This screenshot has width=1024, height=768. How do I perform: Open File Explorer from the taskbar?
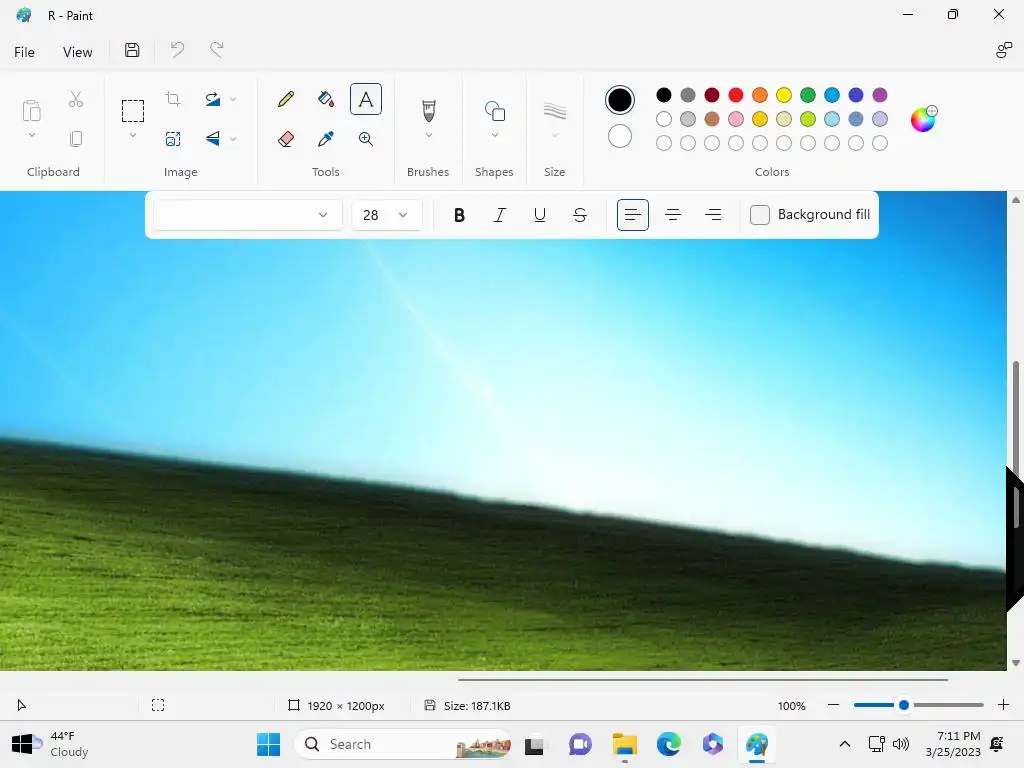point(624,744)
